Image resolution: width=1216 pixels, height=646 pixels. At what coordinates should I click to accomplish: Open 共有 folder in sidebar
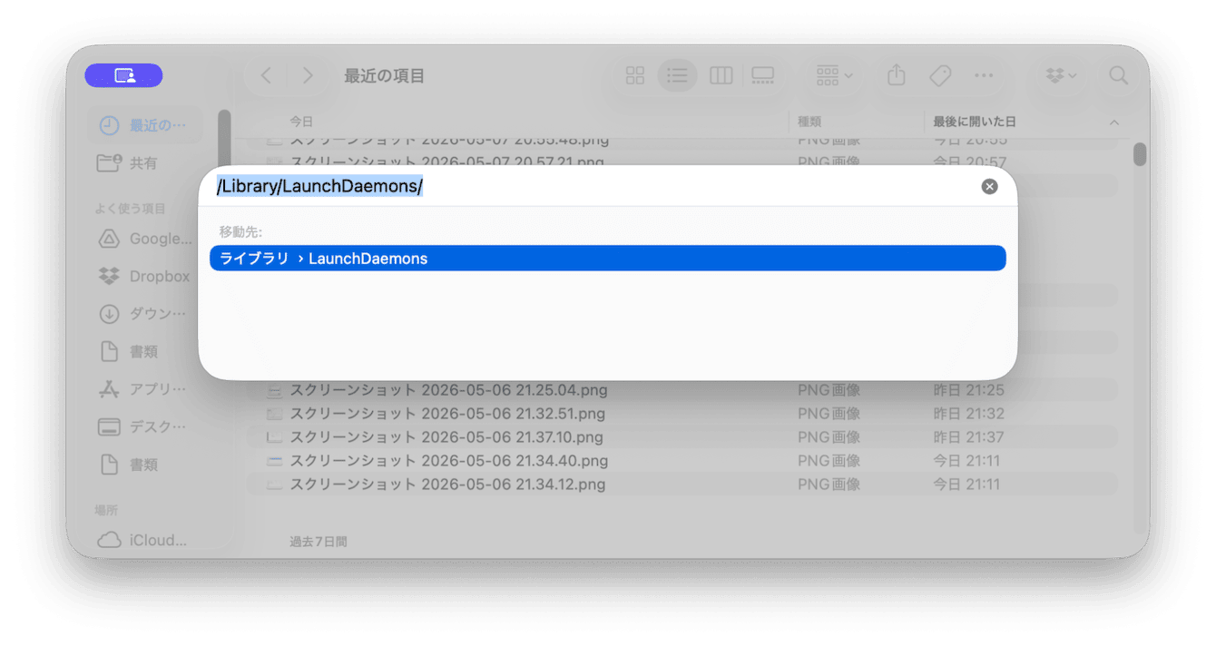point(144,163)
